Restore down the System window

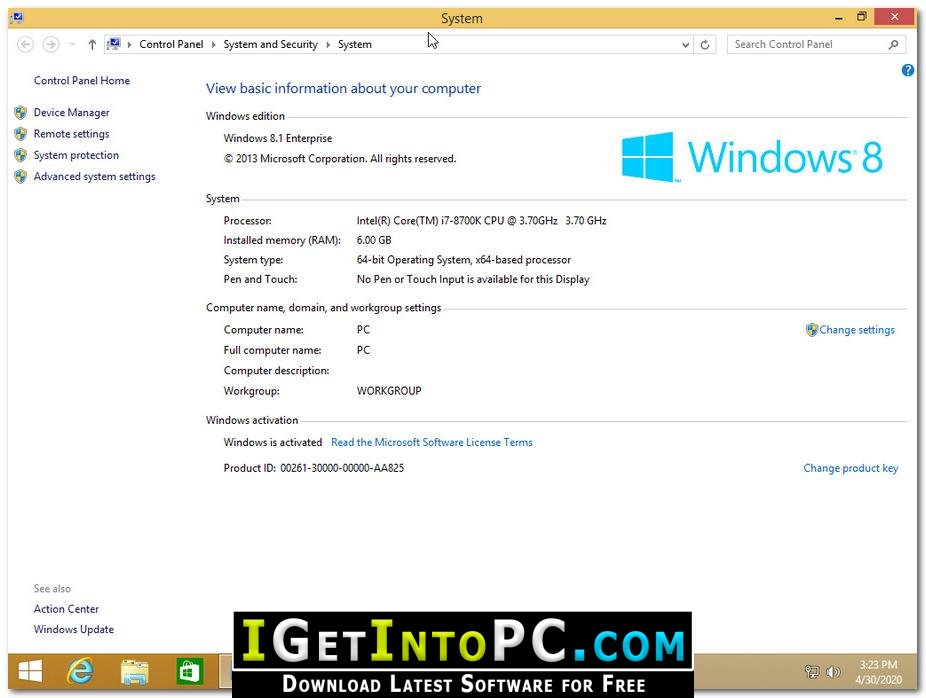(862, 17)
